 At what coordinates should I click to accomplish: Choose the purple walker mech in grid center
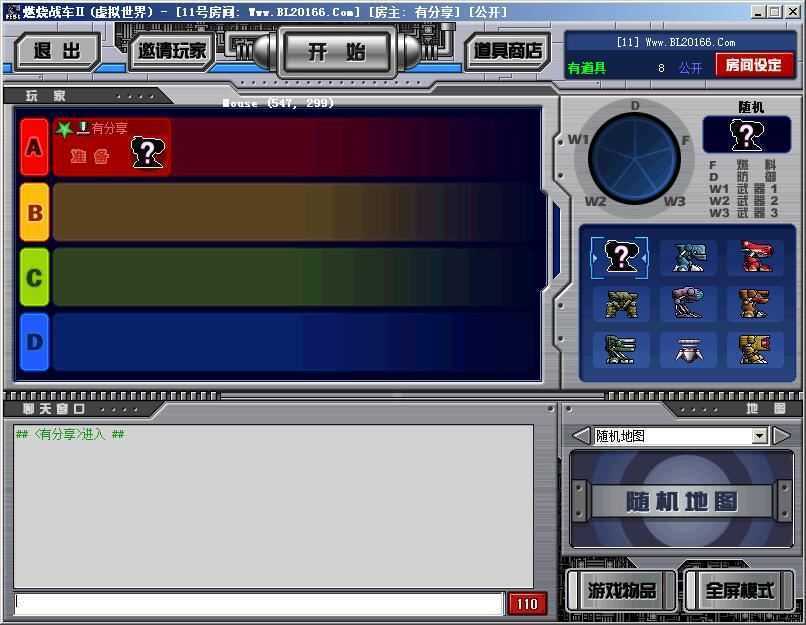pos(688,304)
